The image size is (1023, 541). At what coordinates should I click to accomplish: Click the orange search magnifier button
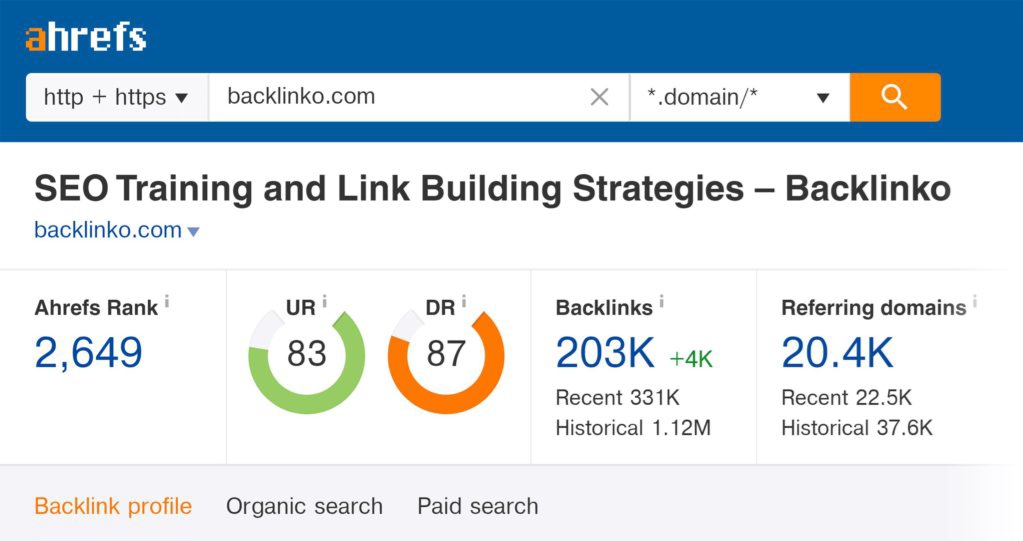point(894,97)
